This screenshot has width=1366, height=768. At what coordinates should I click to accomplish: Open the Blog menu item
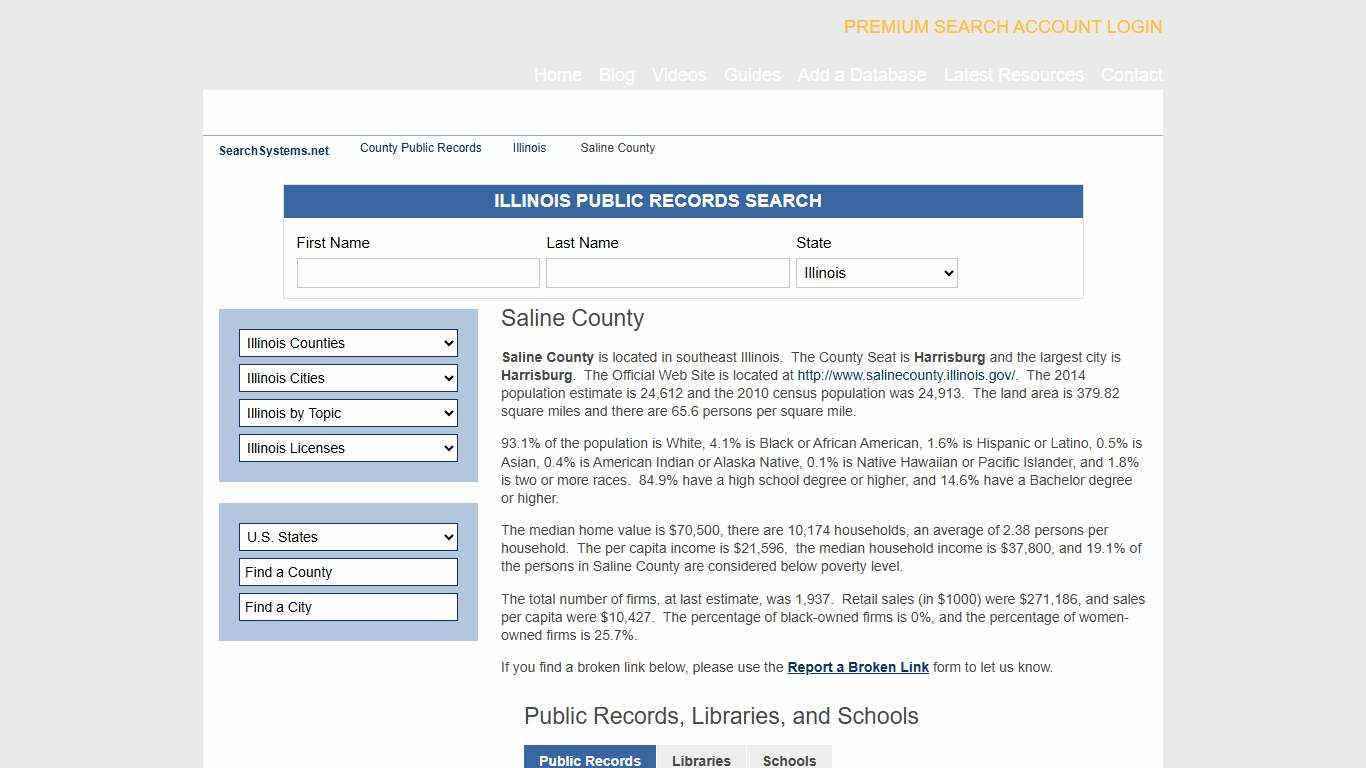616,75
